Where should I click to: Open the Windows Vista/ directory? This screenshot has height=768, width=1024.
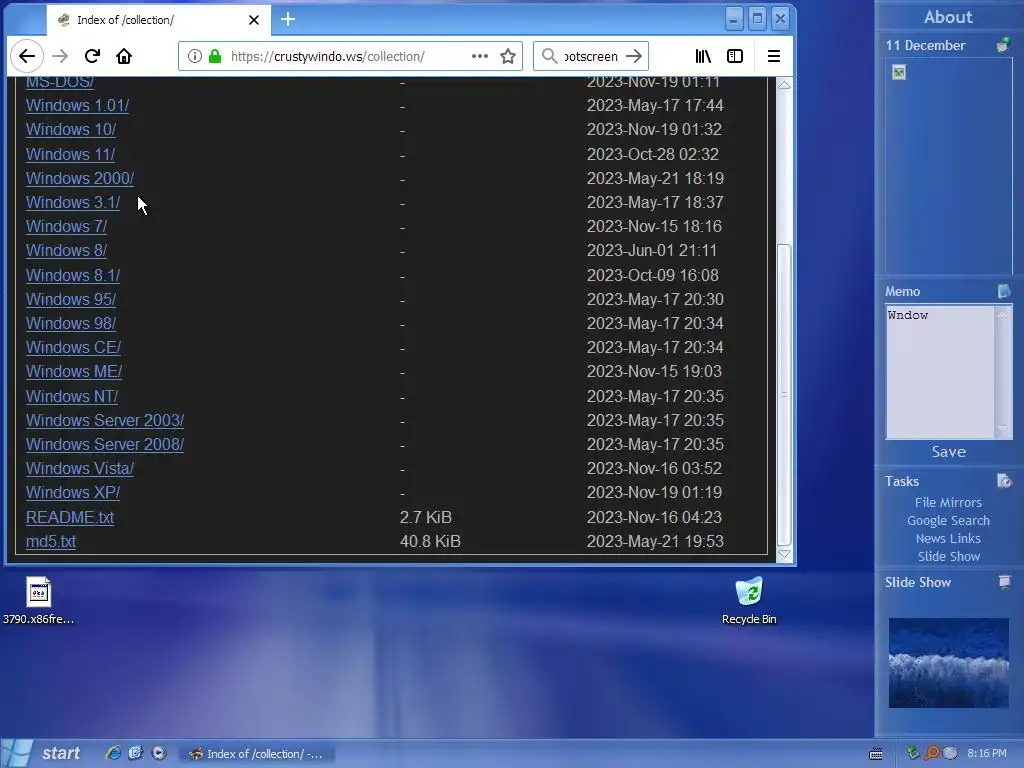tap(80, 469)
